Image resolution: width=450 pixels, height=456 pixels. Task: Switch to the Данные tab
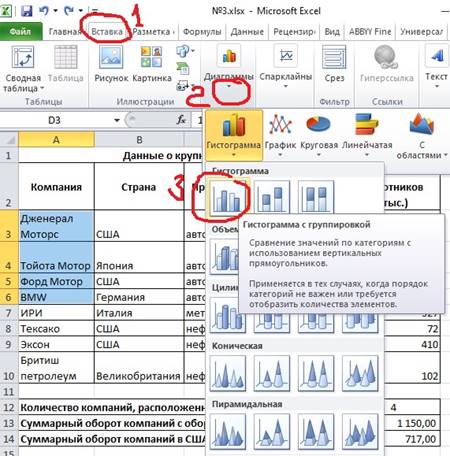(x=247, y=32)
